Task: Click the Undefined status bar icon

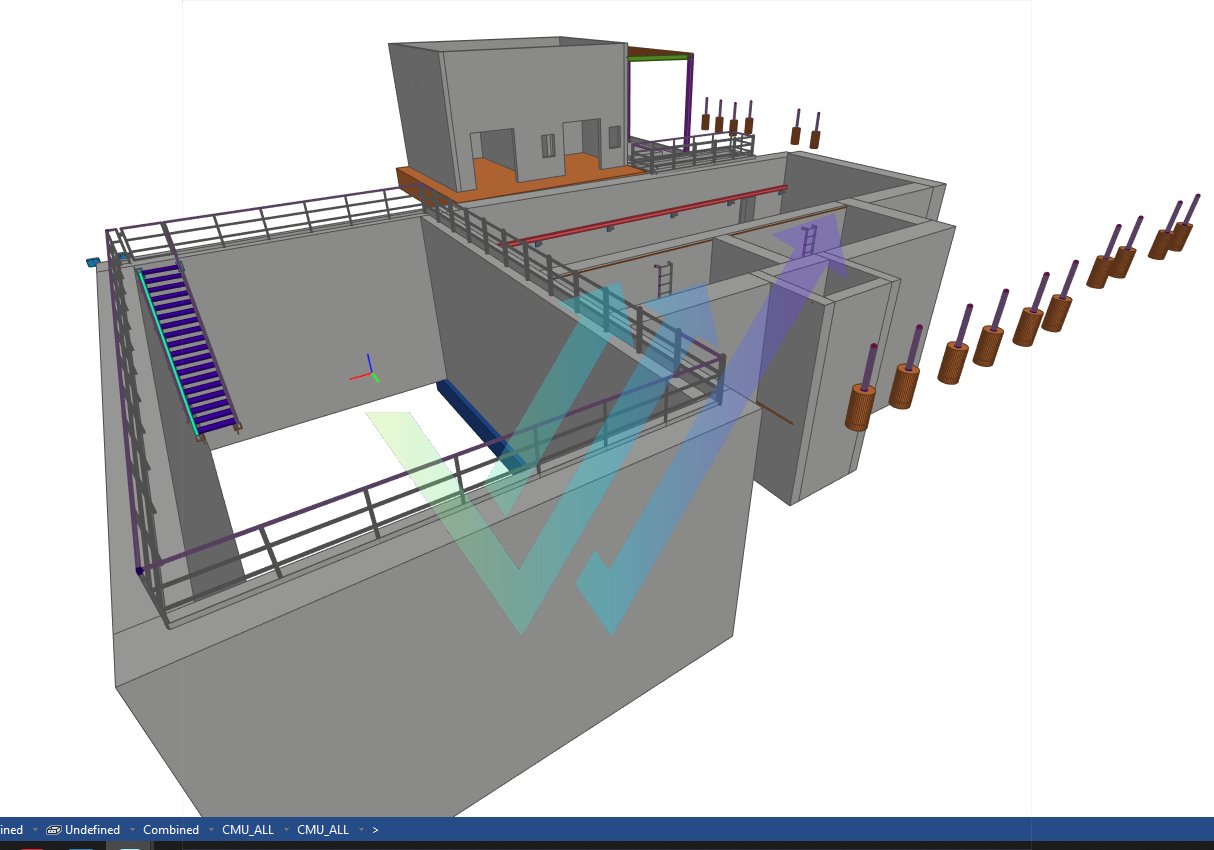Action: pos(54,830)
